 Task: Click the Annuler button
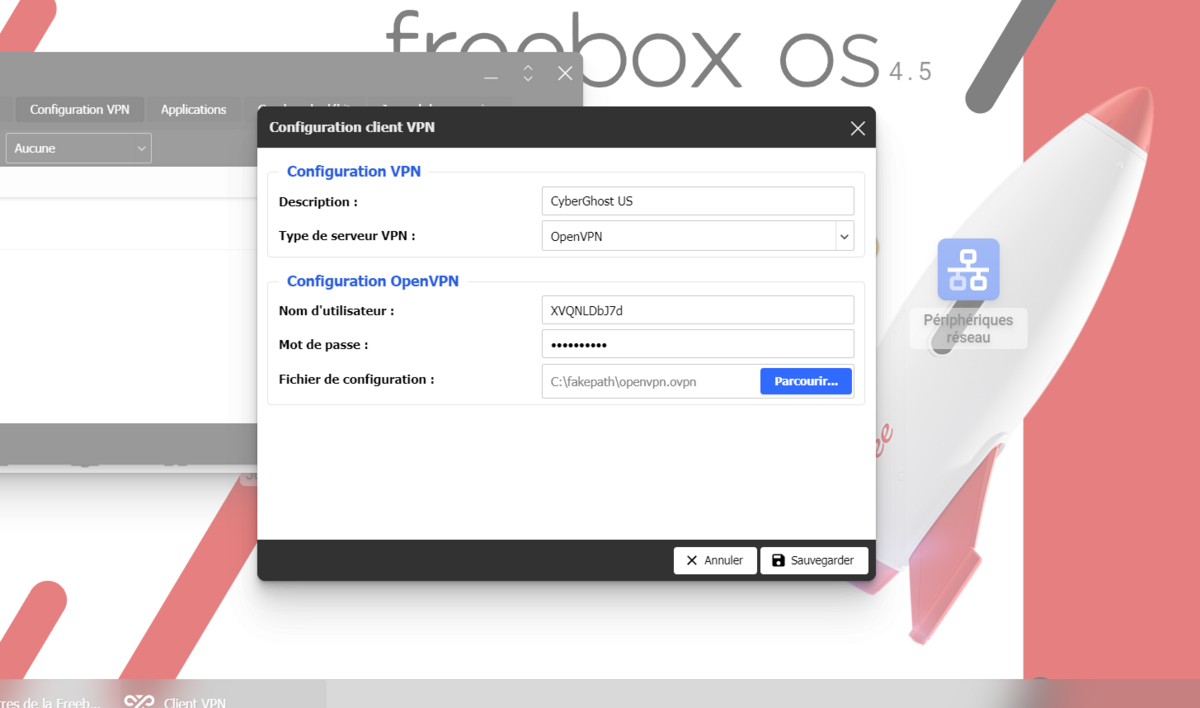(x=714, y=561)
